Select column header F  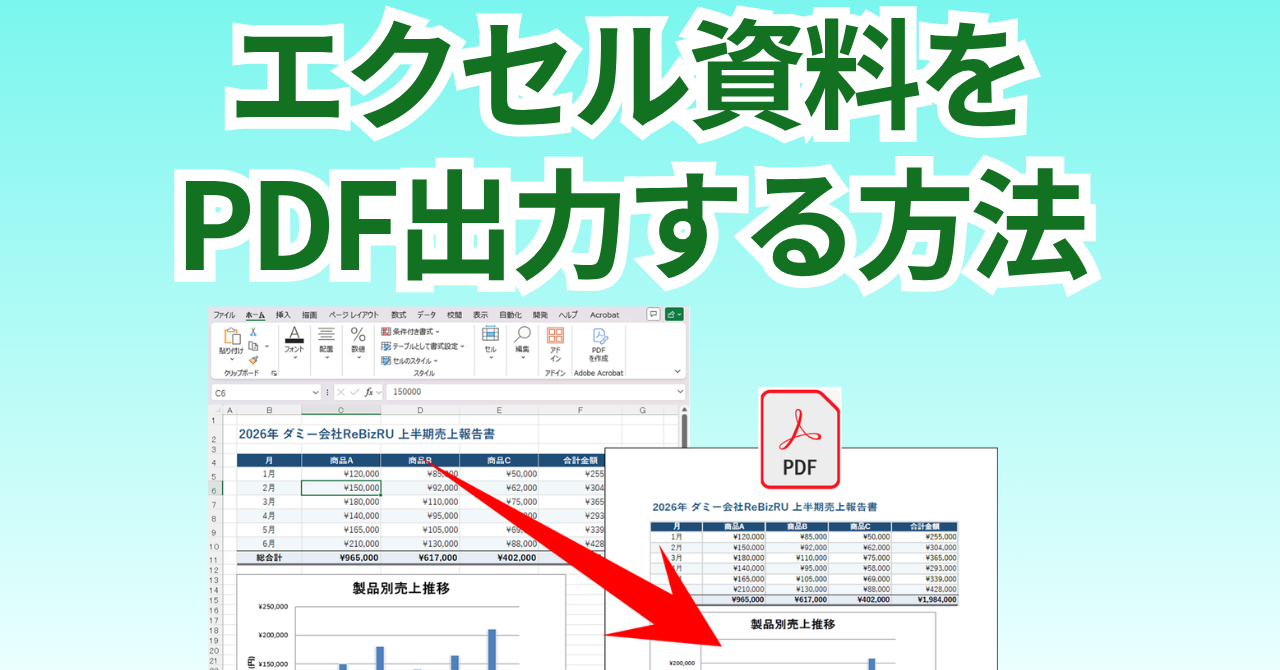580,410
